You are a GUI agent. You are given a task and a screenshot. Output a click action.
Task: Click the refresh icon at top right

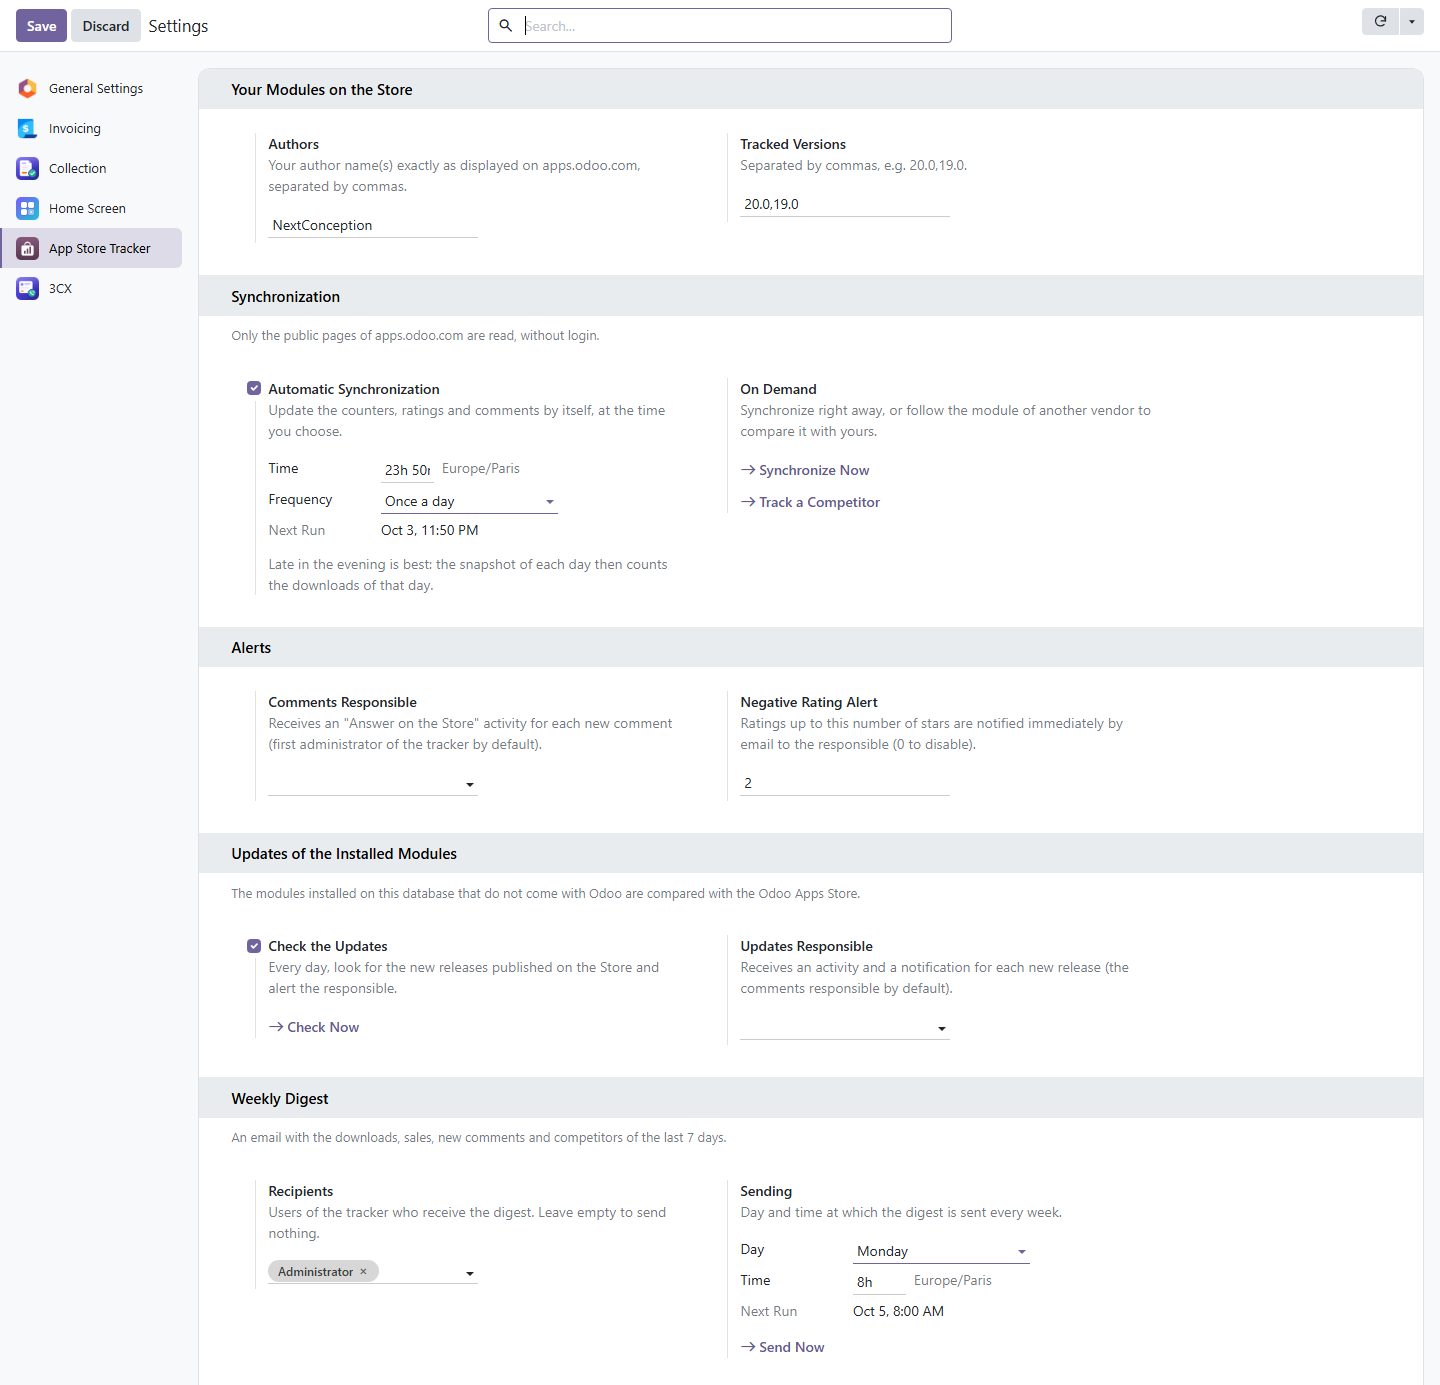click(1381, 21)
